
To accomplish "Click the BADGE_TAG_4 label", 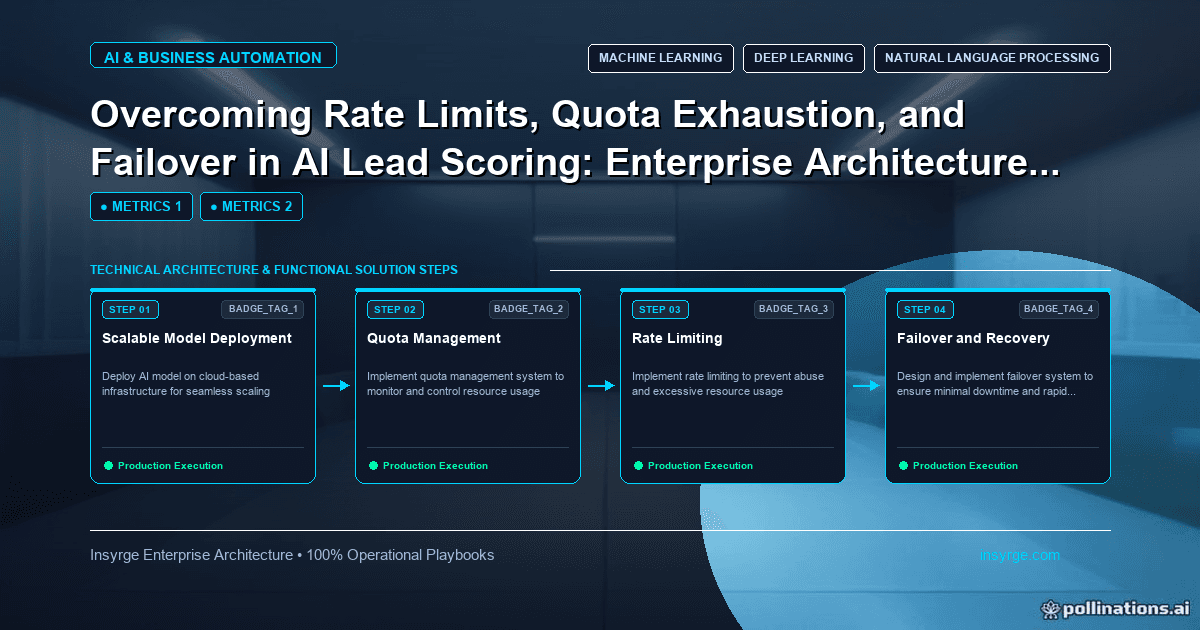I will [1059, 309].
